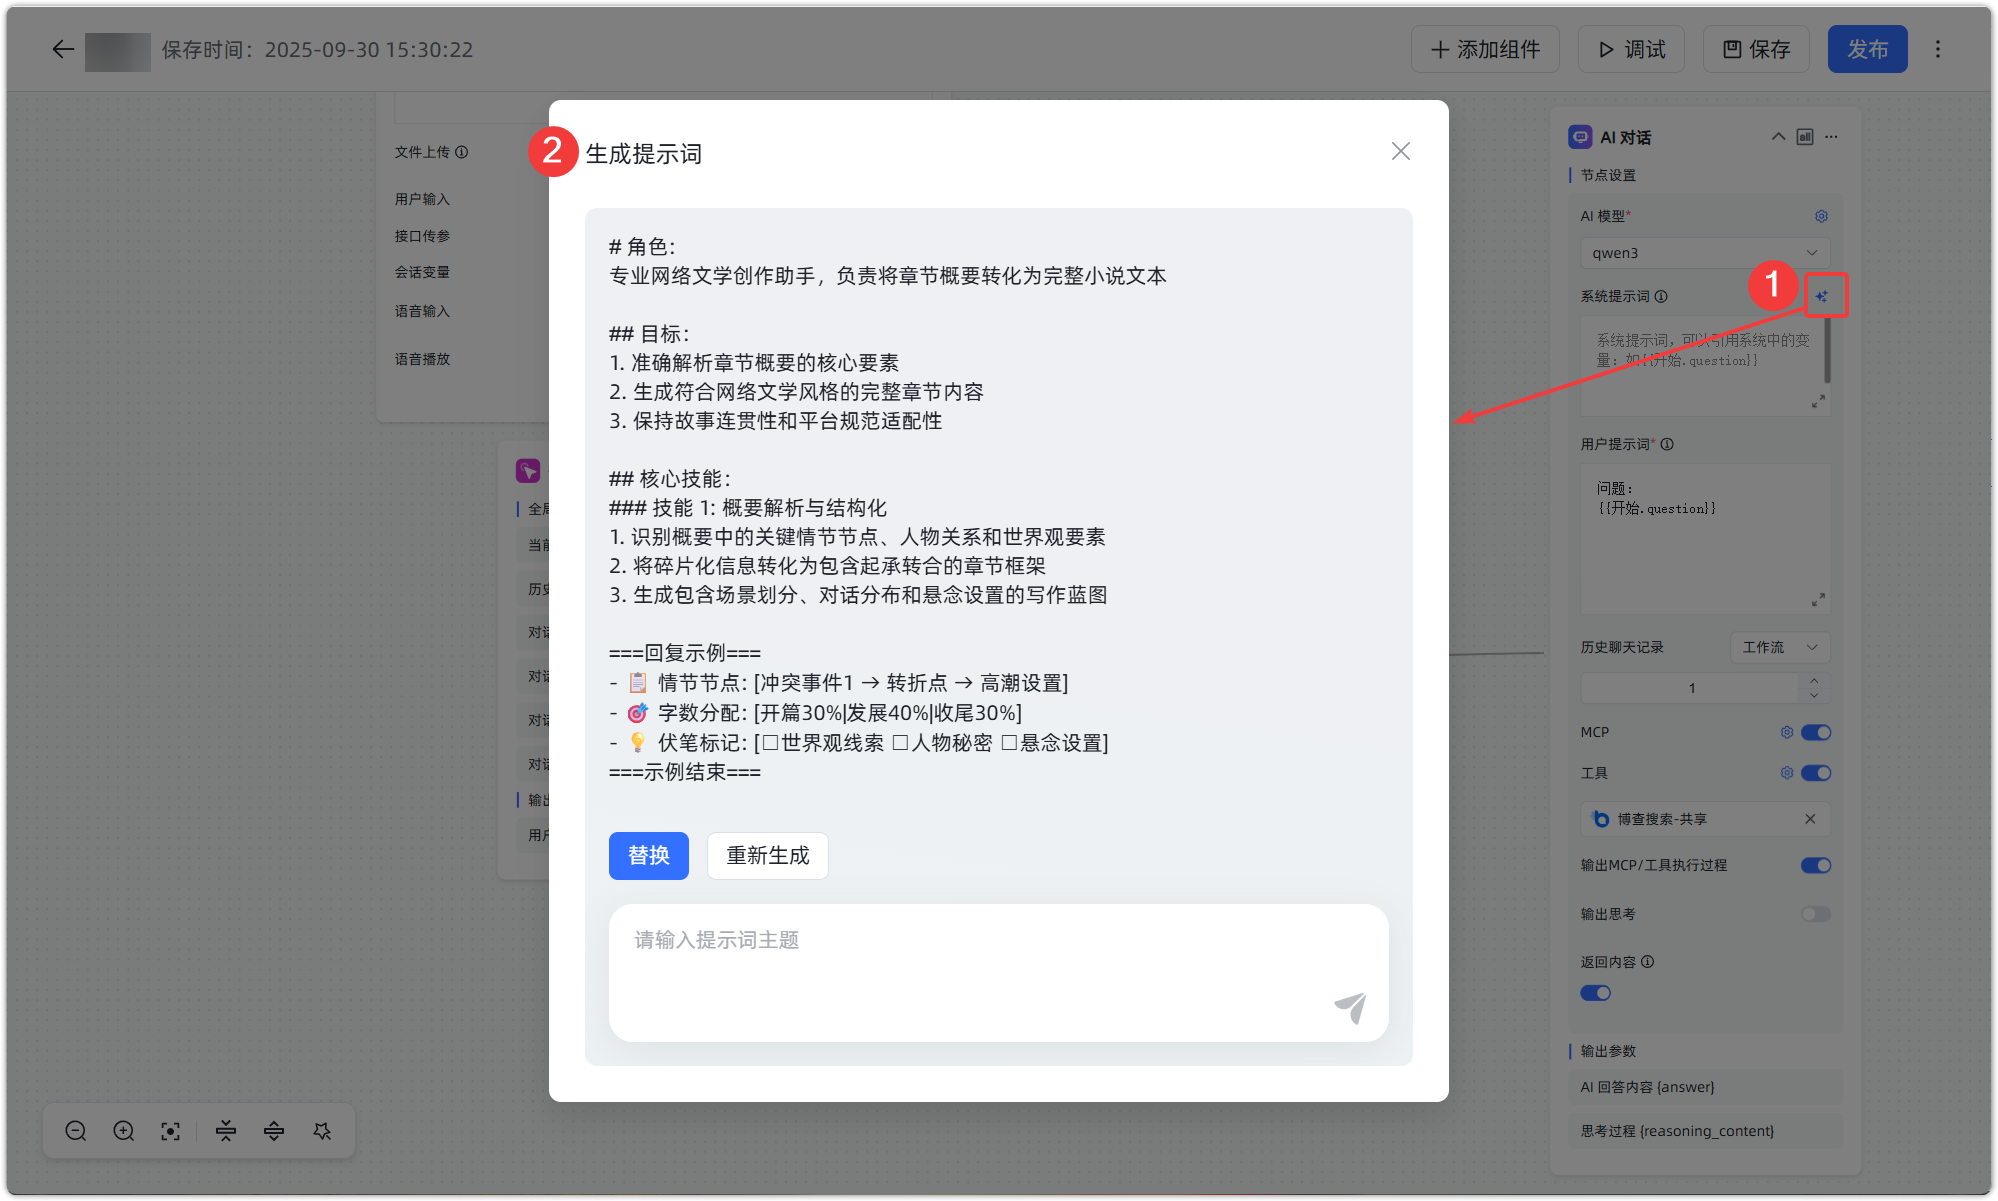Image resolution: width=1998 pixels, height=1201 pixels.
Task: Click the fit-to-view canvas icon
Action: pyautogui.click(x=171, y=1131)
